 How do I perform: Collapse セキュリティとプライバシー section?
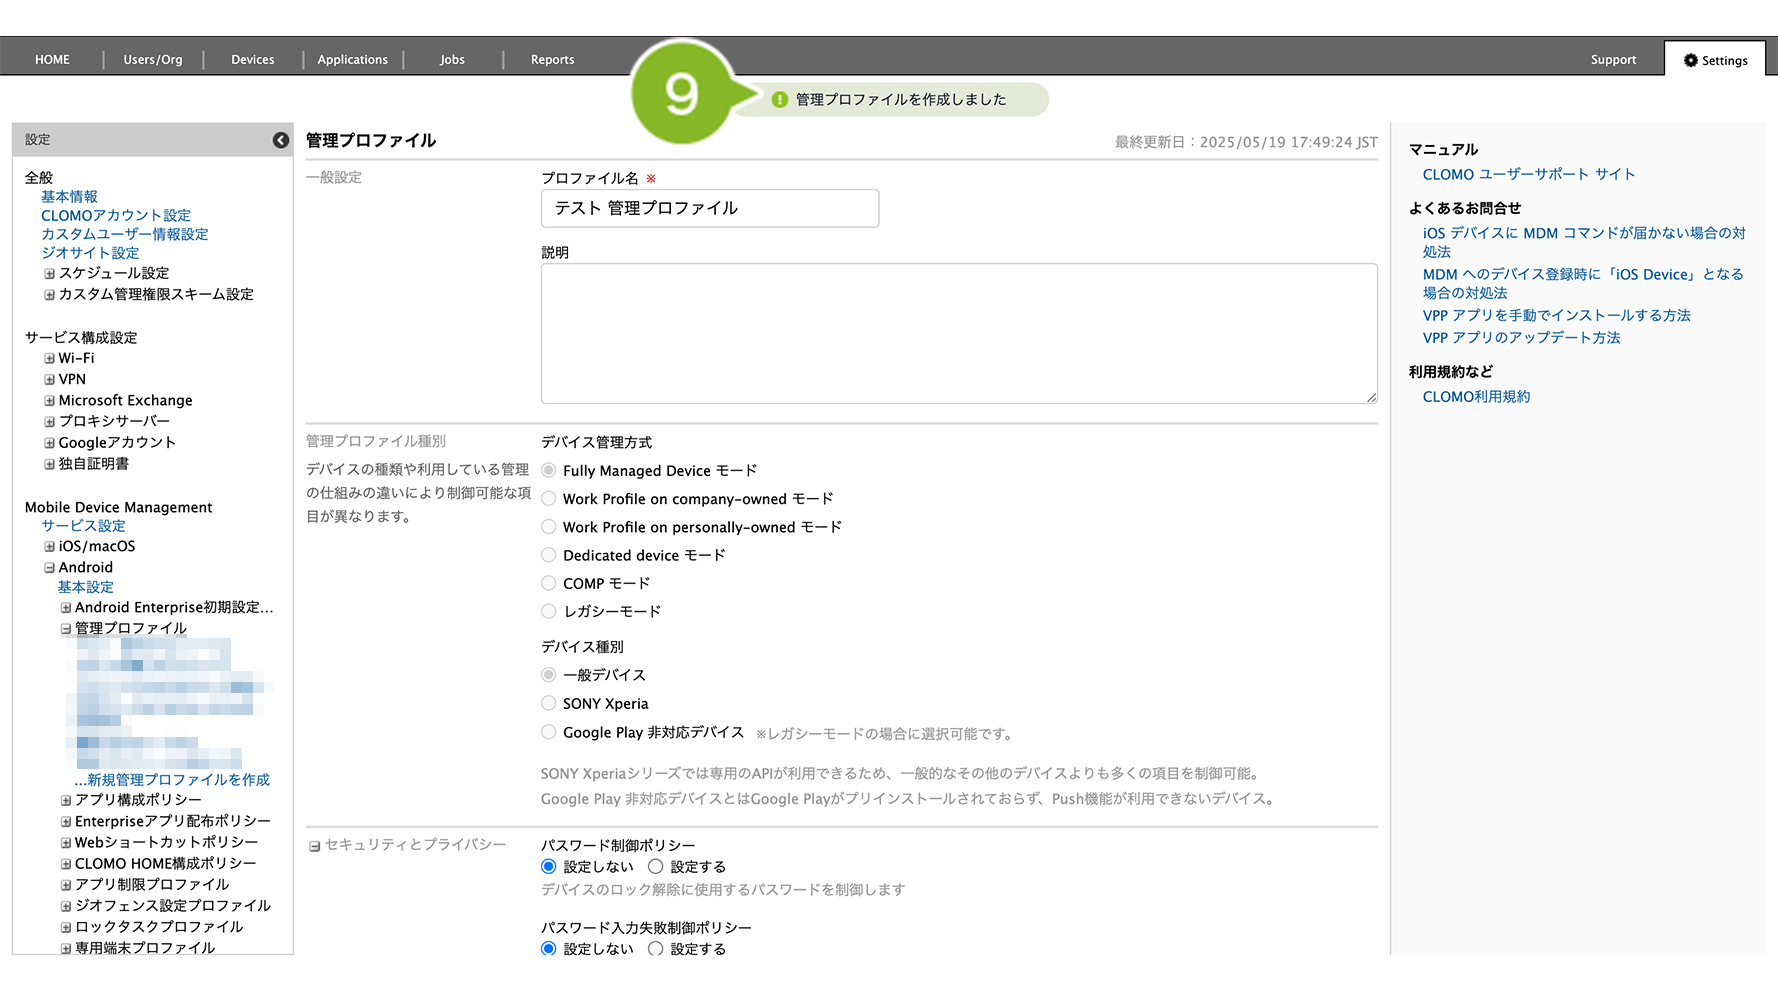tap(314, 846)
